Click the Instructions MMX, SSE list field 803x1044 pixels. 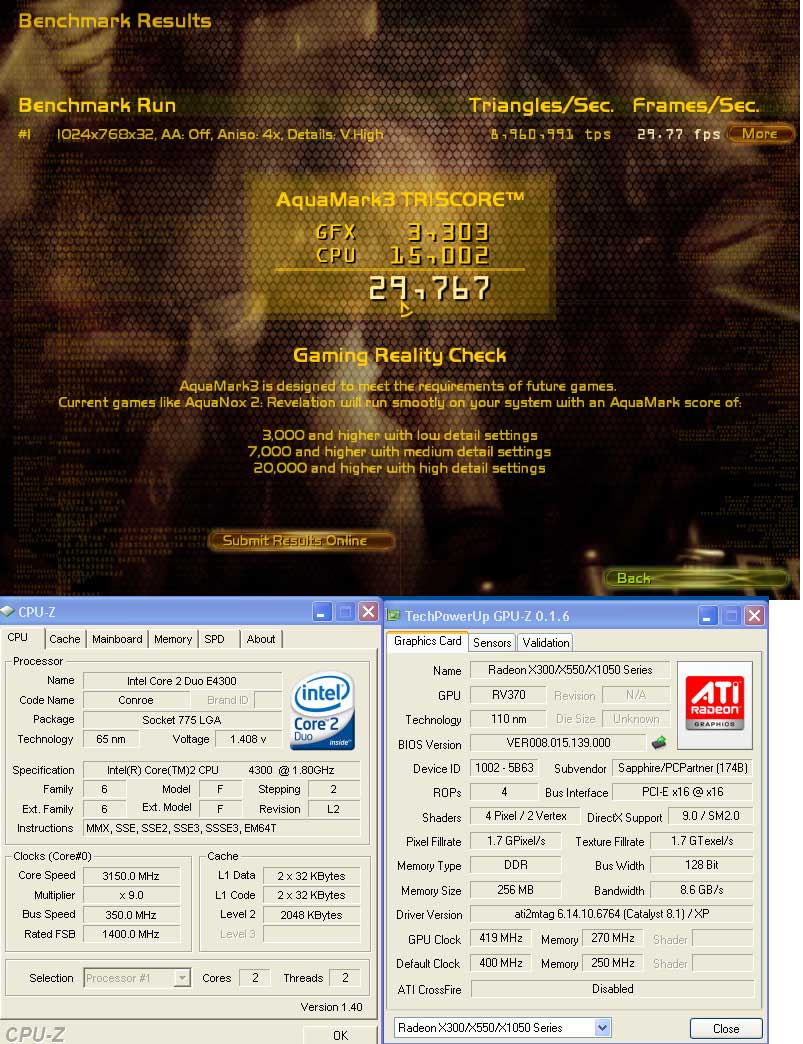point(222,828)
